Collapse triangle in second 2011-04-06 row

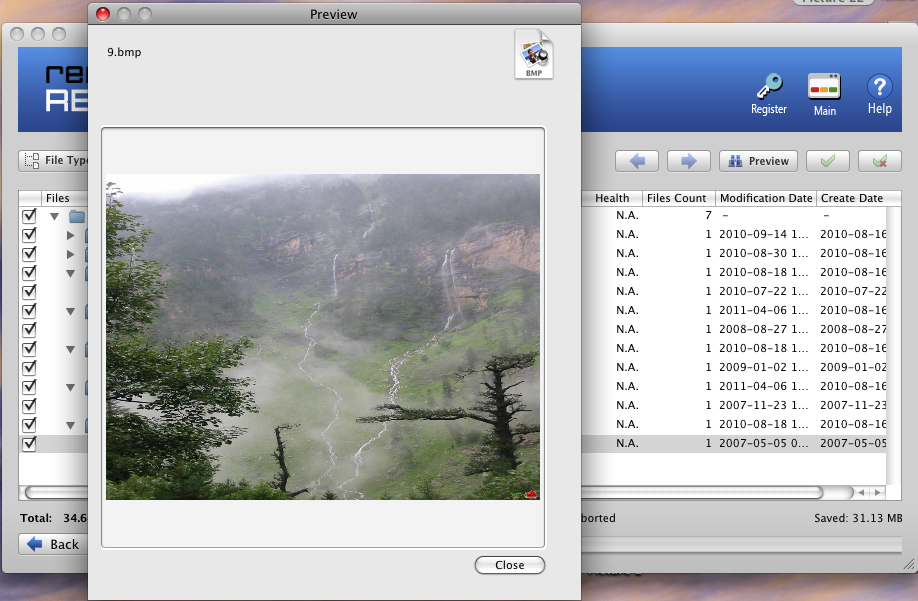[70, 387]
